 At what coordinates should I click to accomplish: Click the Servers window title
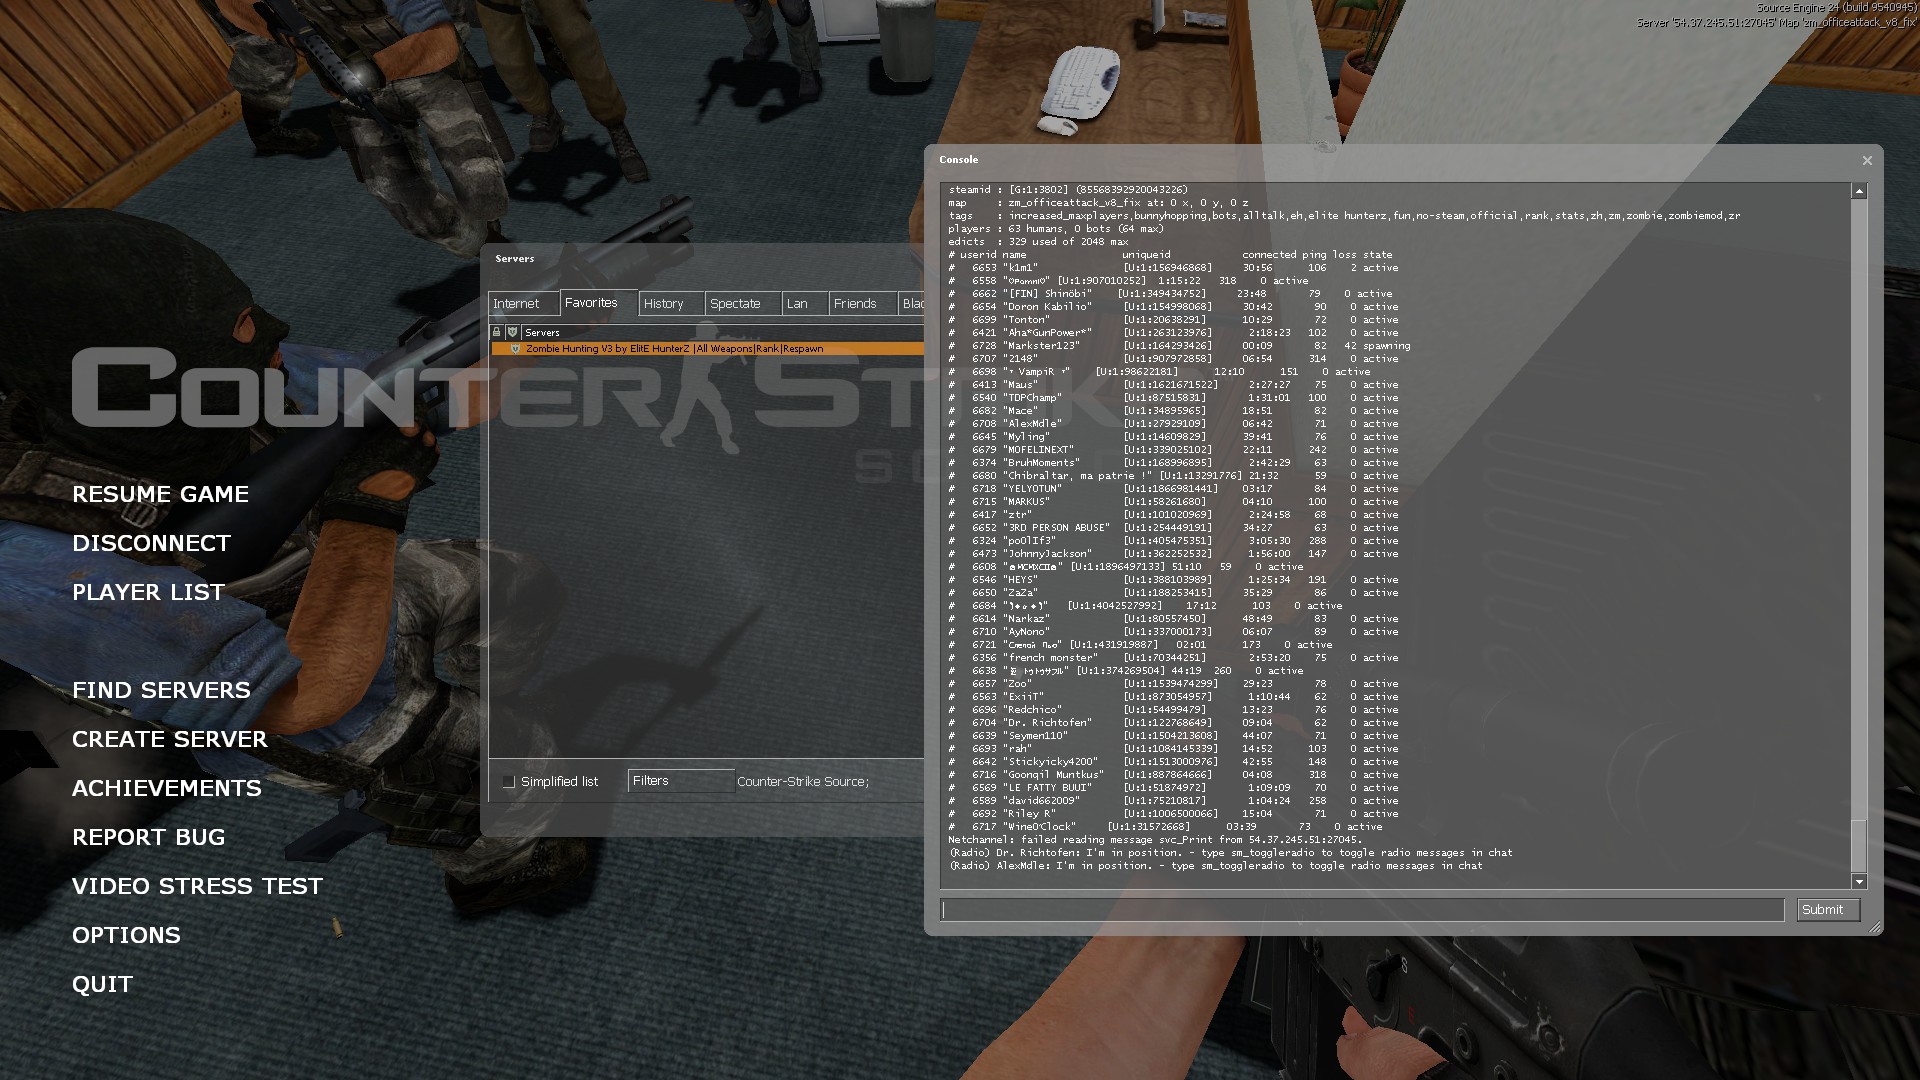[x=515, y=259]
